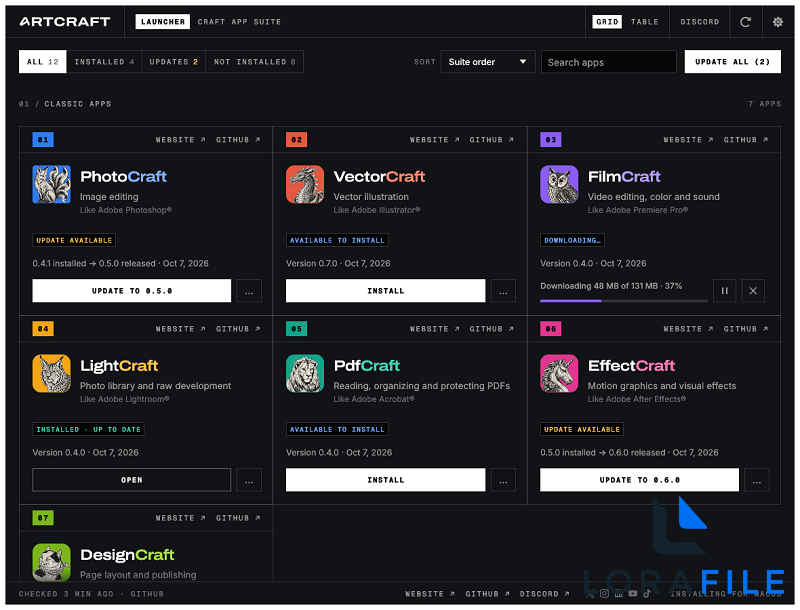
Task: Open more options for VectorCraft
Action: pyautogui.click(x=503, y=291)
